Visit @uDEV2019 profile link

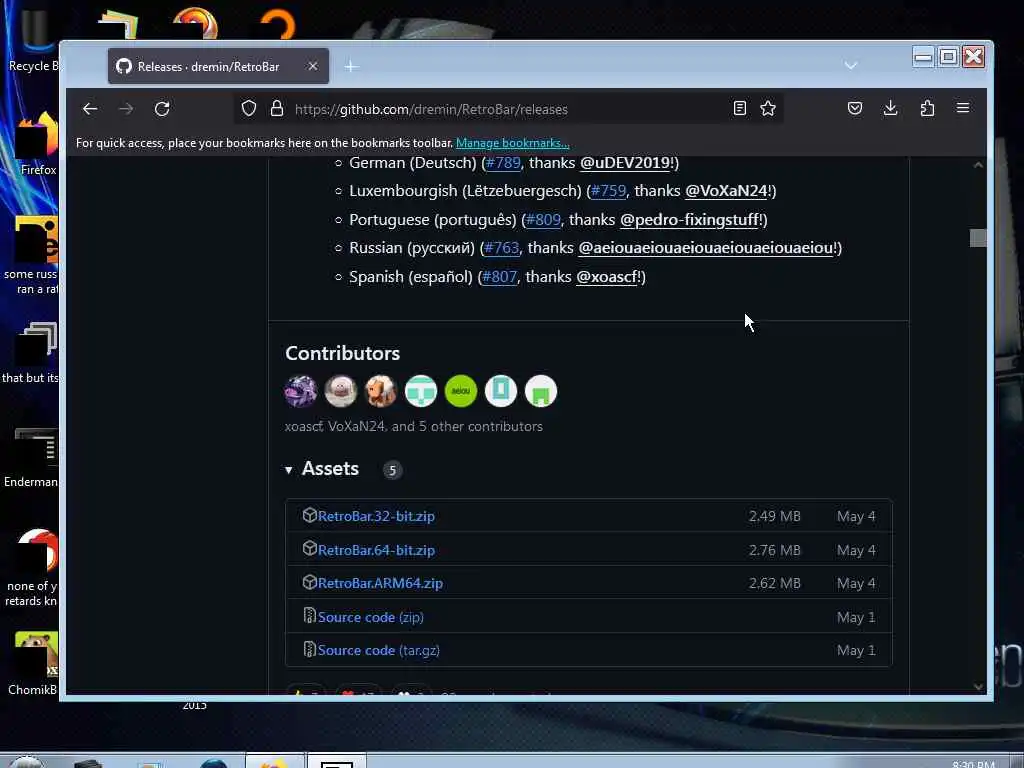point(624,163)
